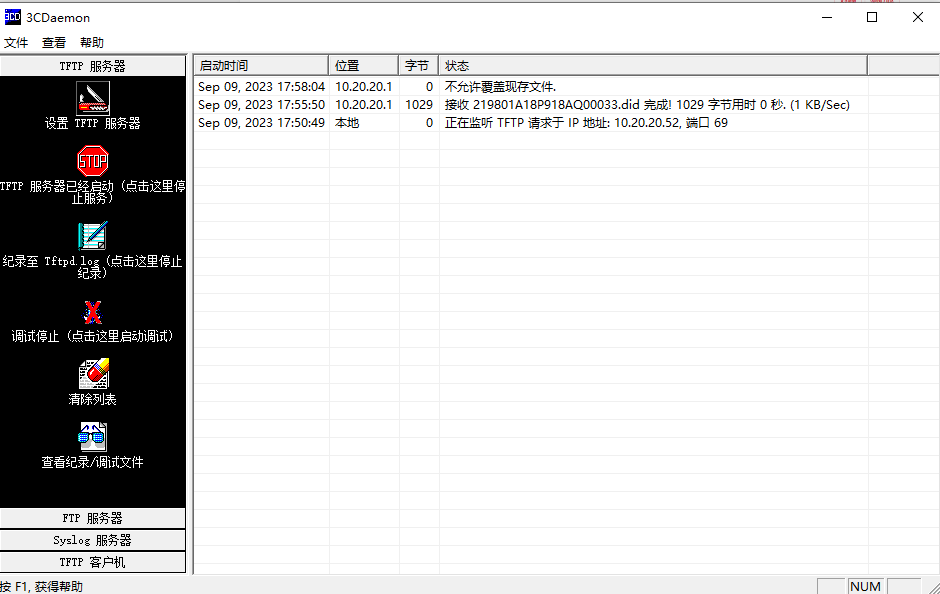This screenshot has width=940, height=594.
Task: Click the TFTP 服务器已经启动 stop service label
Action: pyautogui.click(x=93, y=192)
